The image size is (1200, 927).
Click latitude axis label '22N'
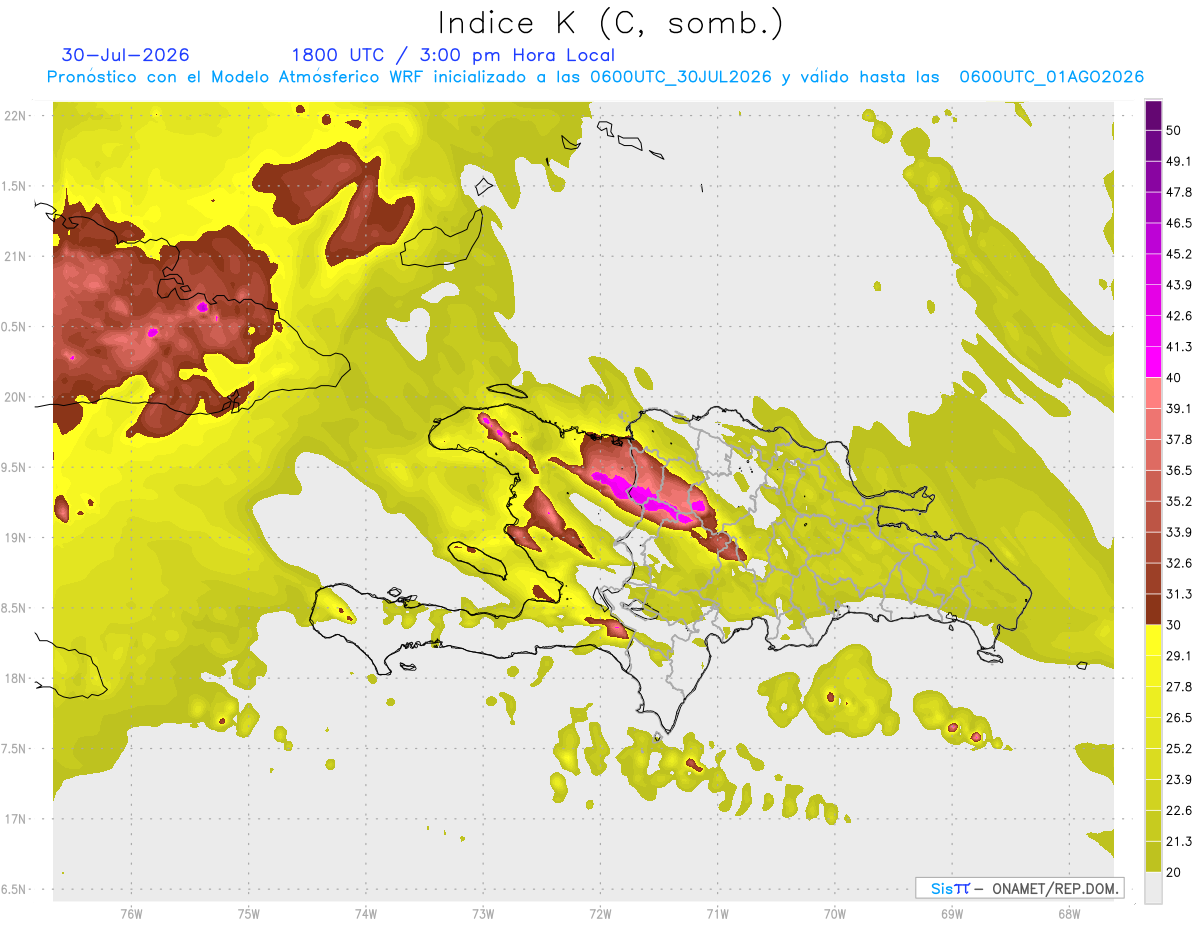pyautogui.click(x=16, y=116)
